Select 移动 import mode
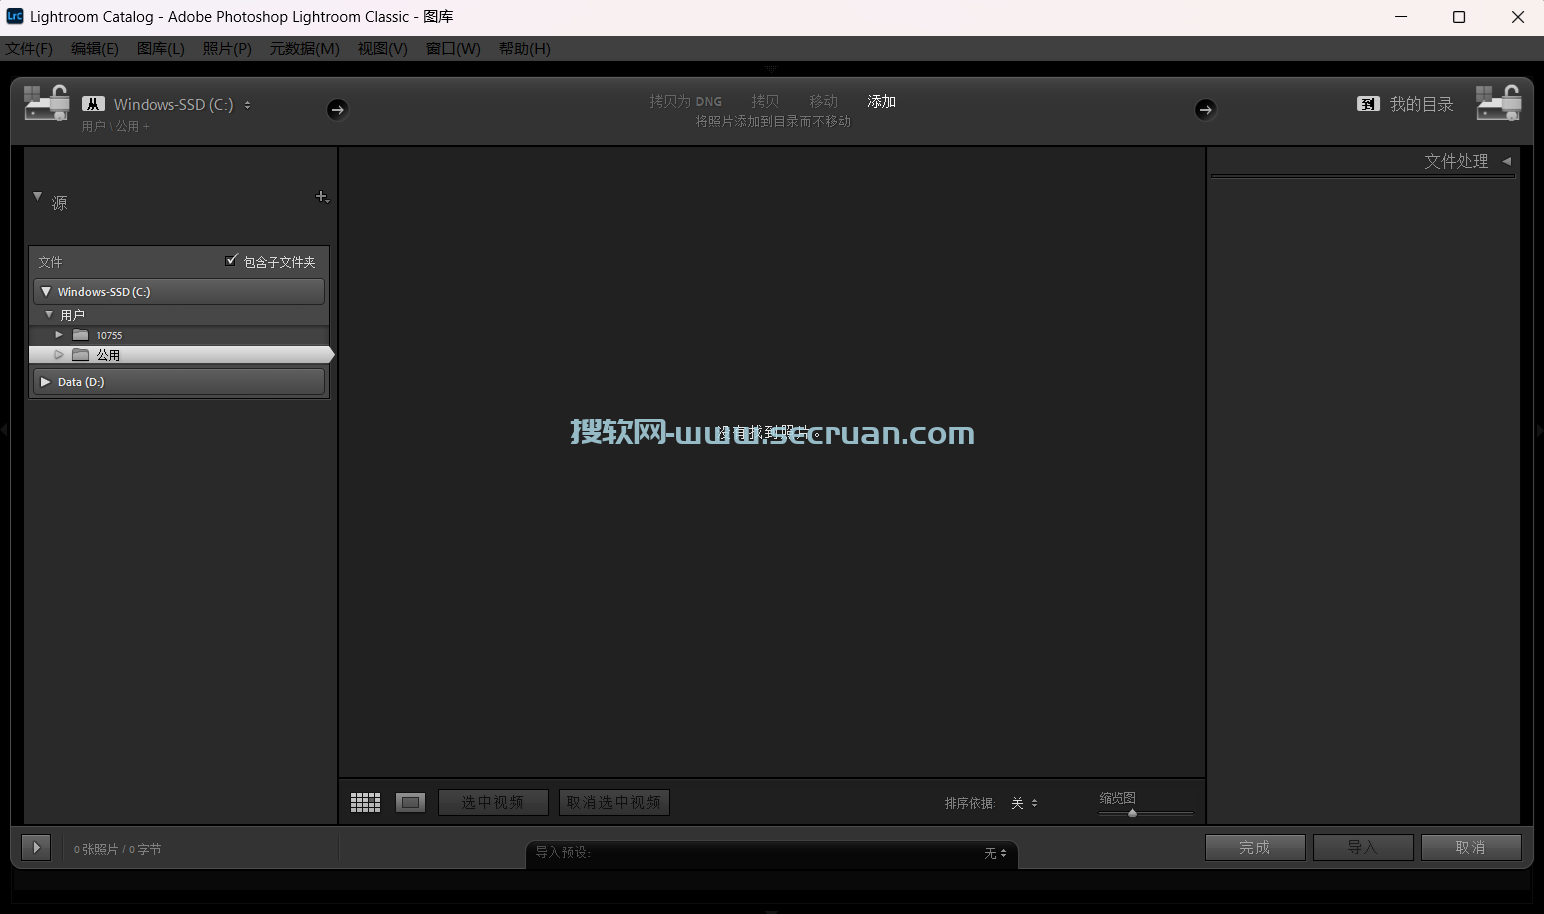The image size is (1544, 914). (823, 101)
